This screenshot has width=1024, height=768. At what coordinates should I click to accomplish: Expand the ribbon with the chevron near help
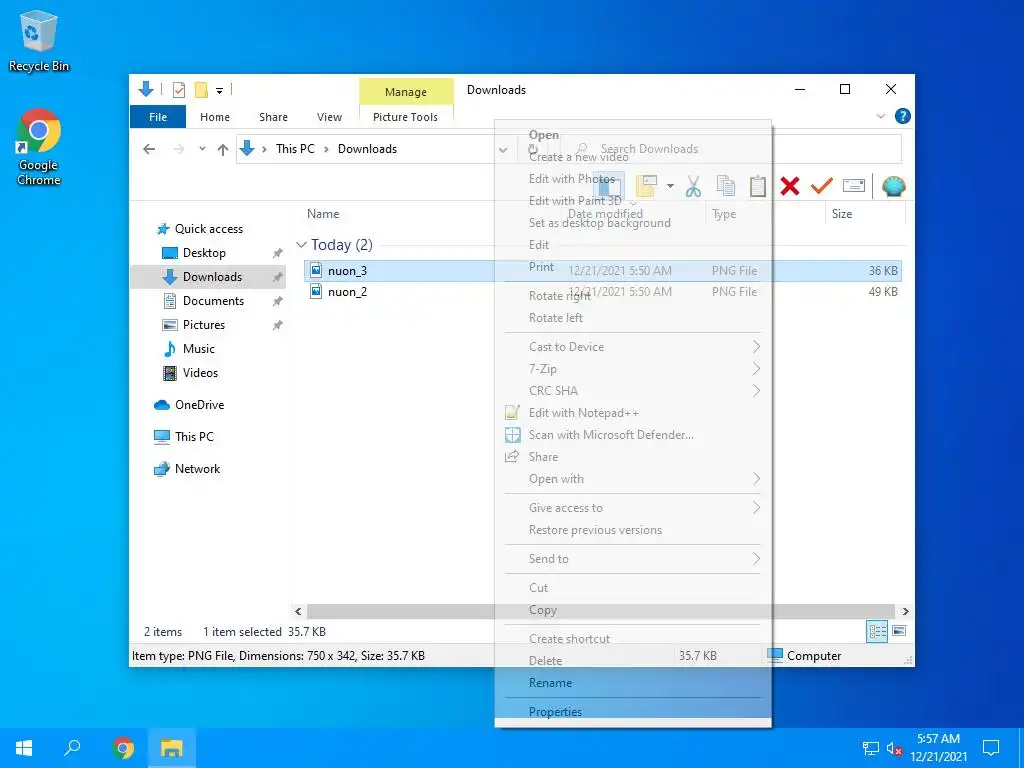[880, 116]
